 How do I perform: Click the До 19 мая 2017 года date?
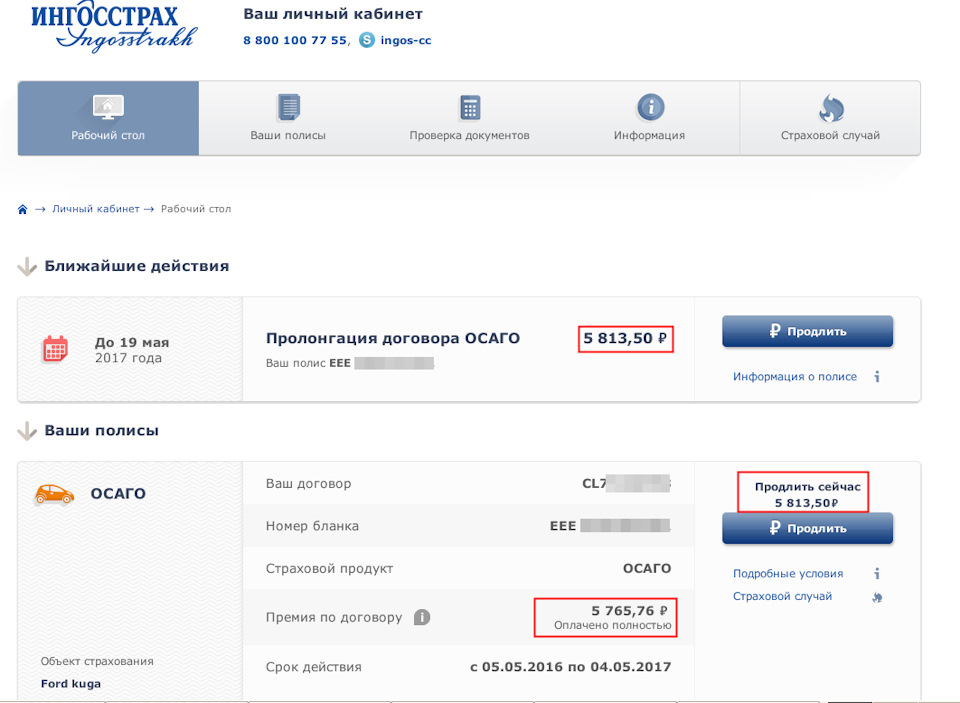coord(132,350)
